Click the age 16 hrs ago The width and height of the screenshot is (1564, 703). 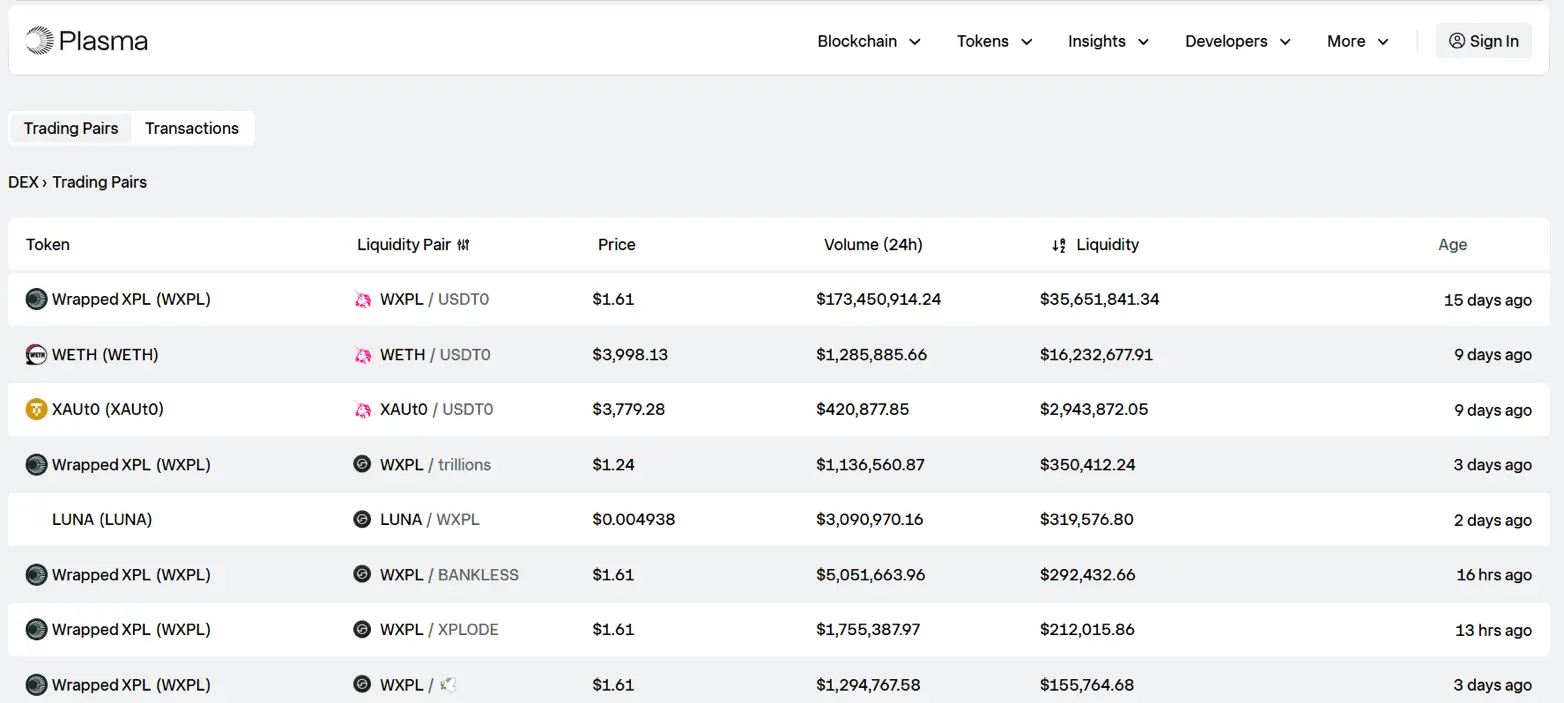click(1494, 575)
